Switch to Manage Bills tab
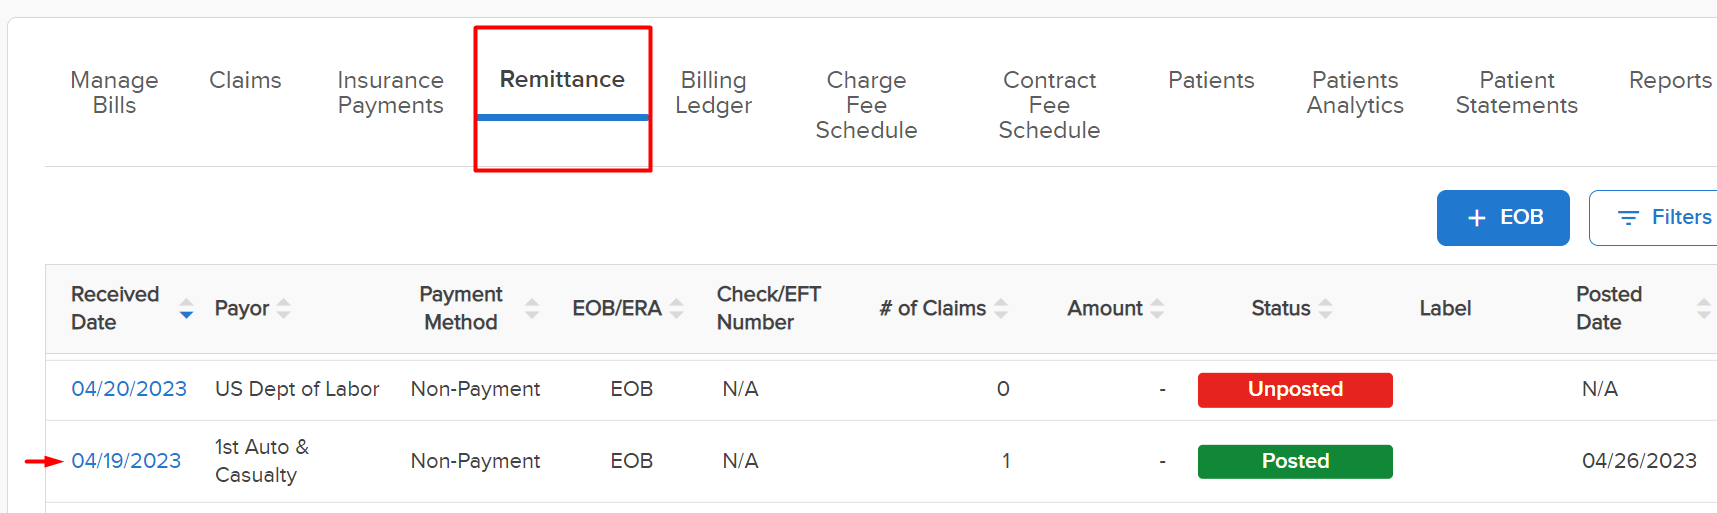1717x513 pixels. [x=114, y=92]
